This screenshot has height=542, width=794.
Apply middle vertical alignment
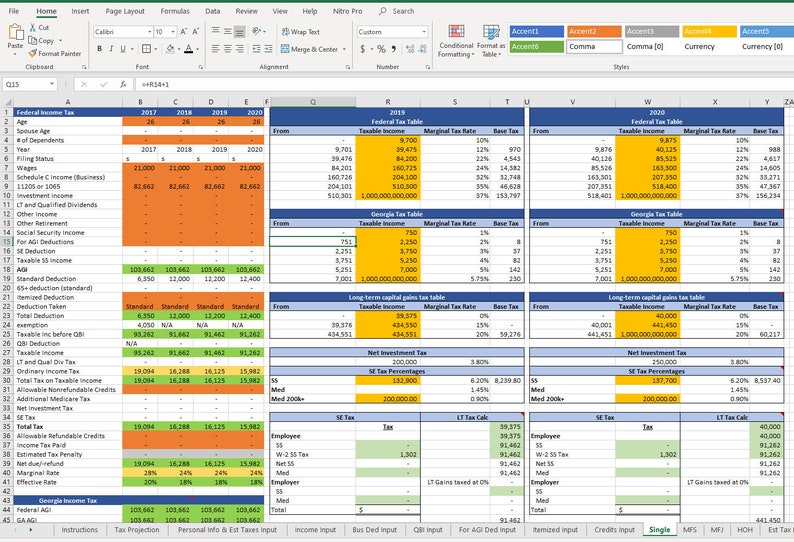[x=227, y=31]
